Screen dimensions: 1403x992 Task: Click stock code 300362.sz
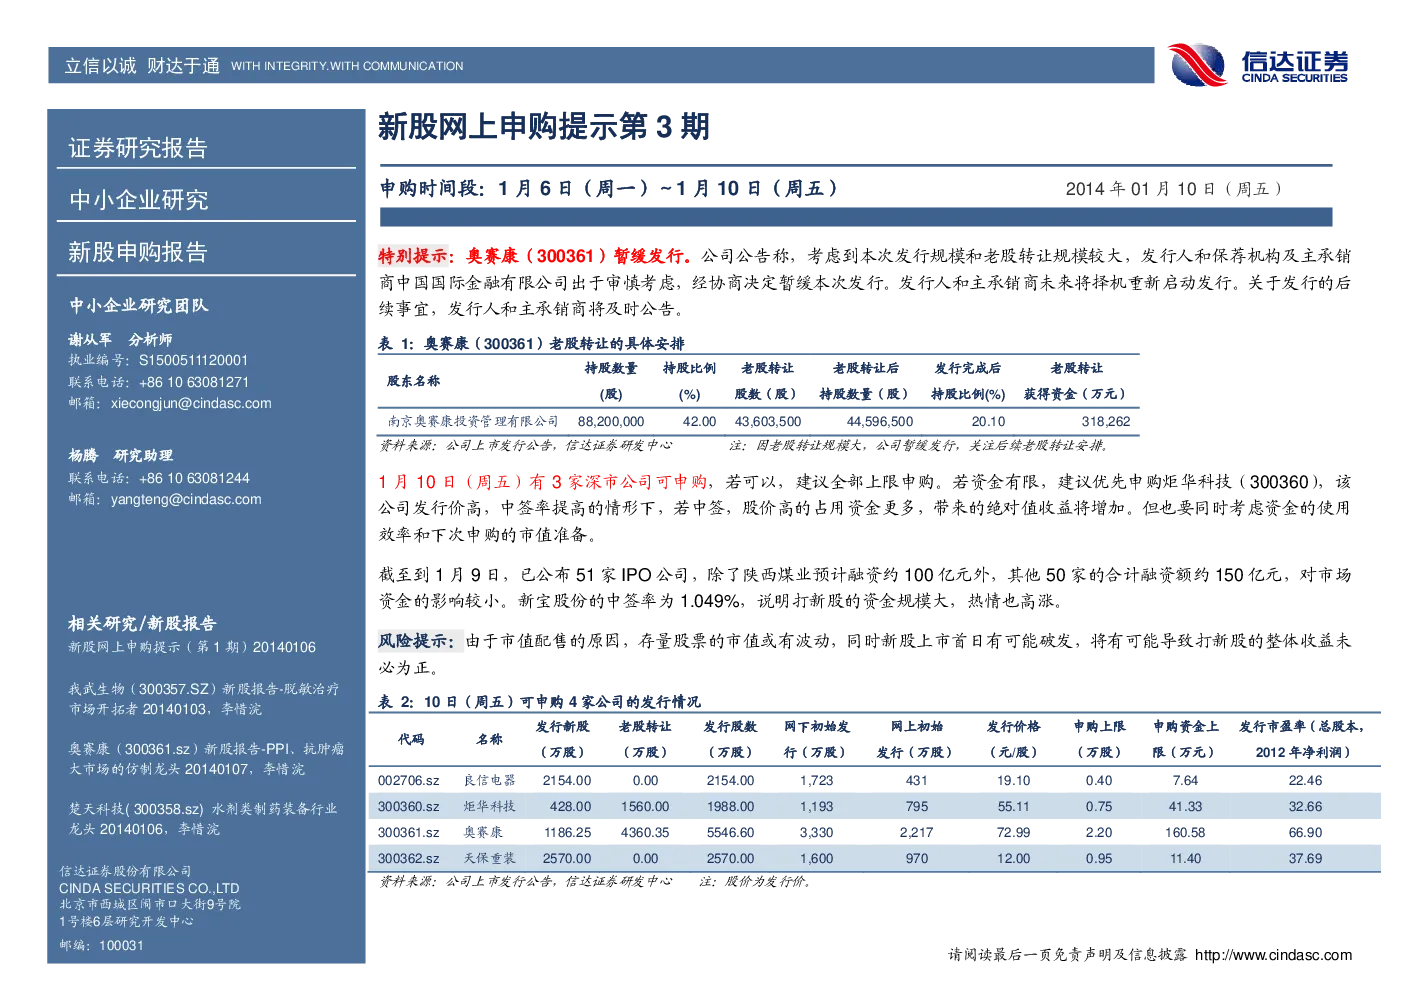(409, 859)
